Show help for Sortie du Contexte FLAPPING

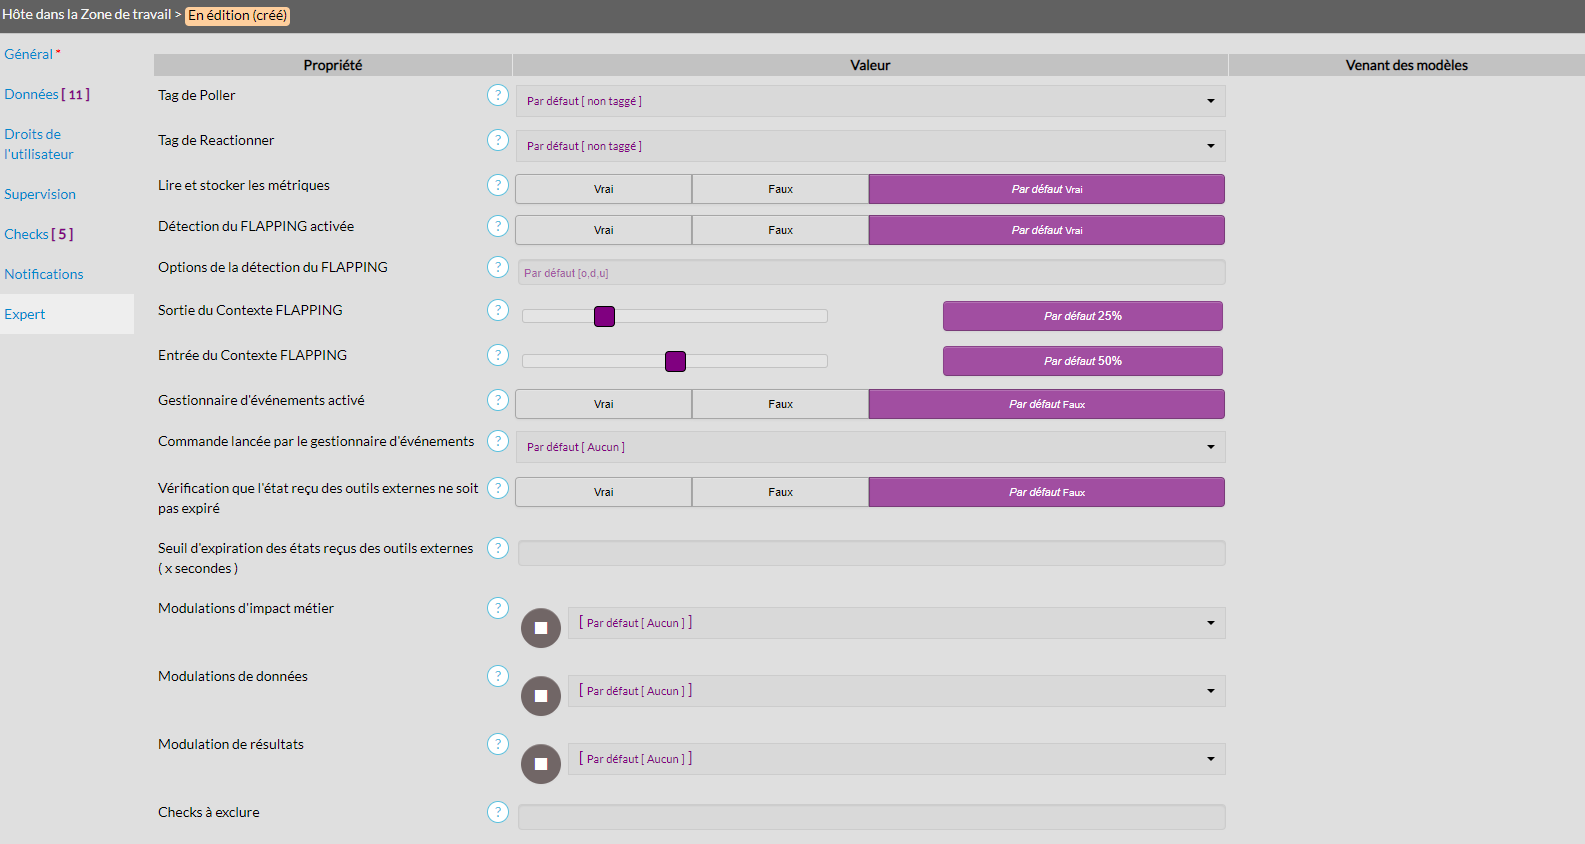(x=498, y=310)
